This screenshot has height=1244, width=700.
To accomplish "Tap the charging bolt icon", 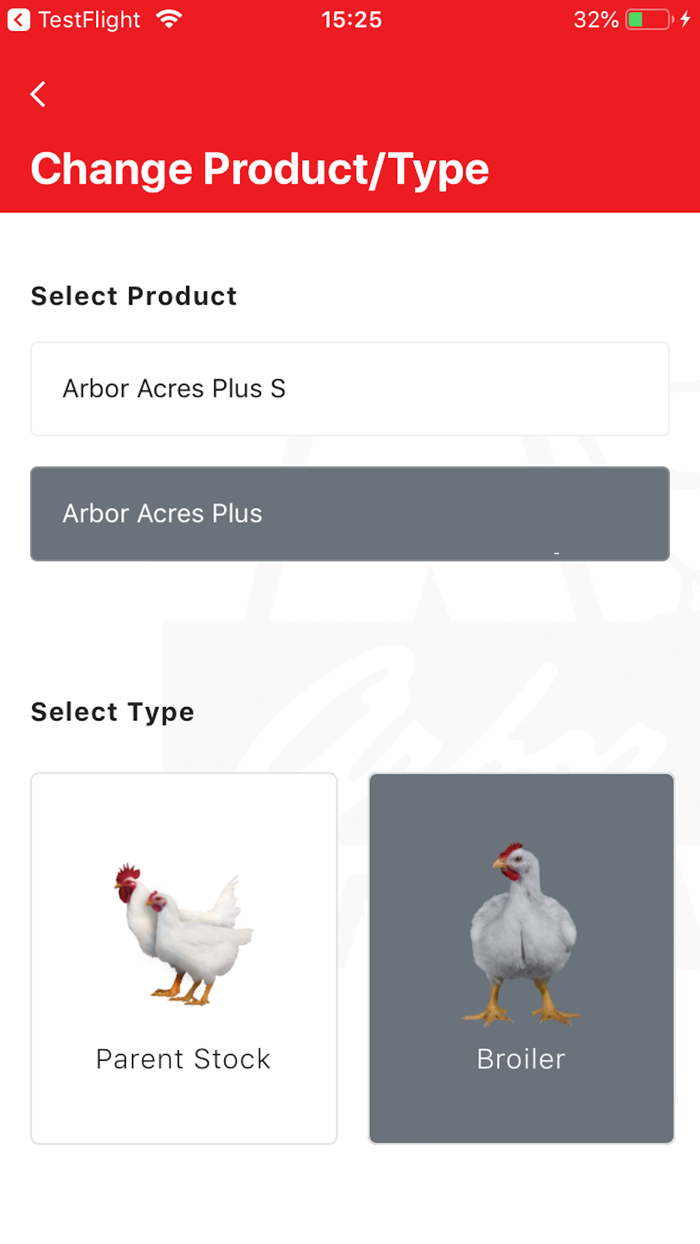I will tap(687, 18).
